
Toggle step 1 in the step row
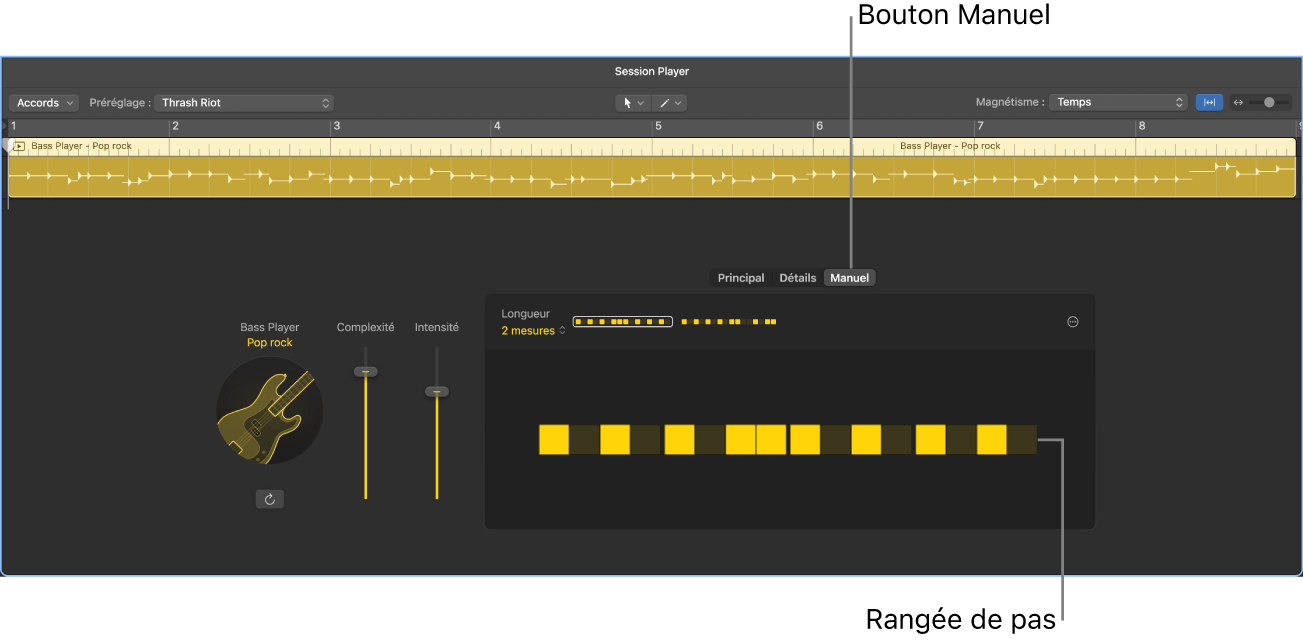click(554, 439)
